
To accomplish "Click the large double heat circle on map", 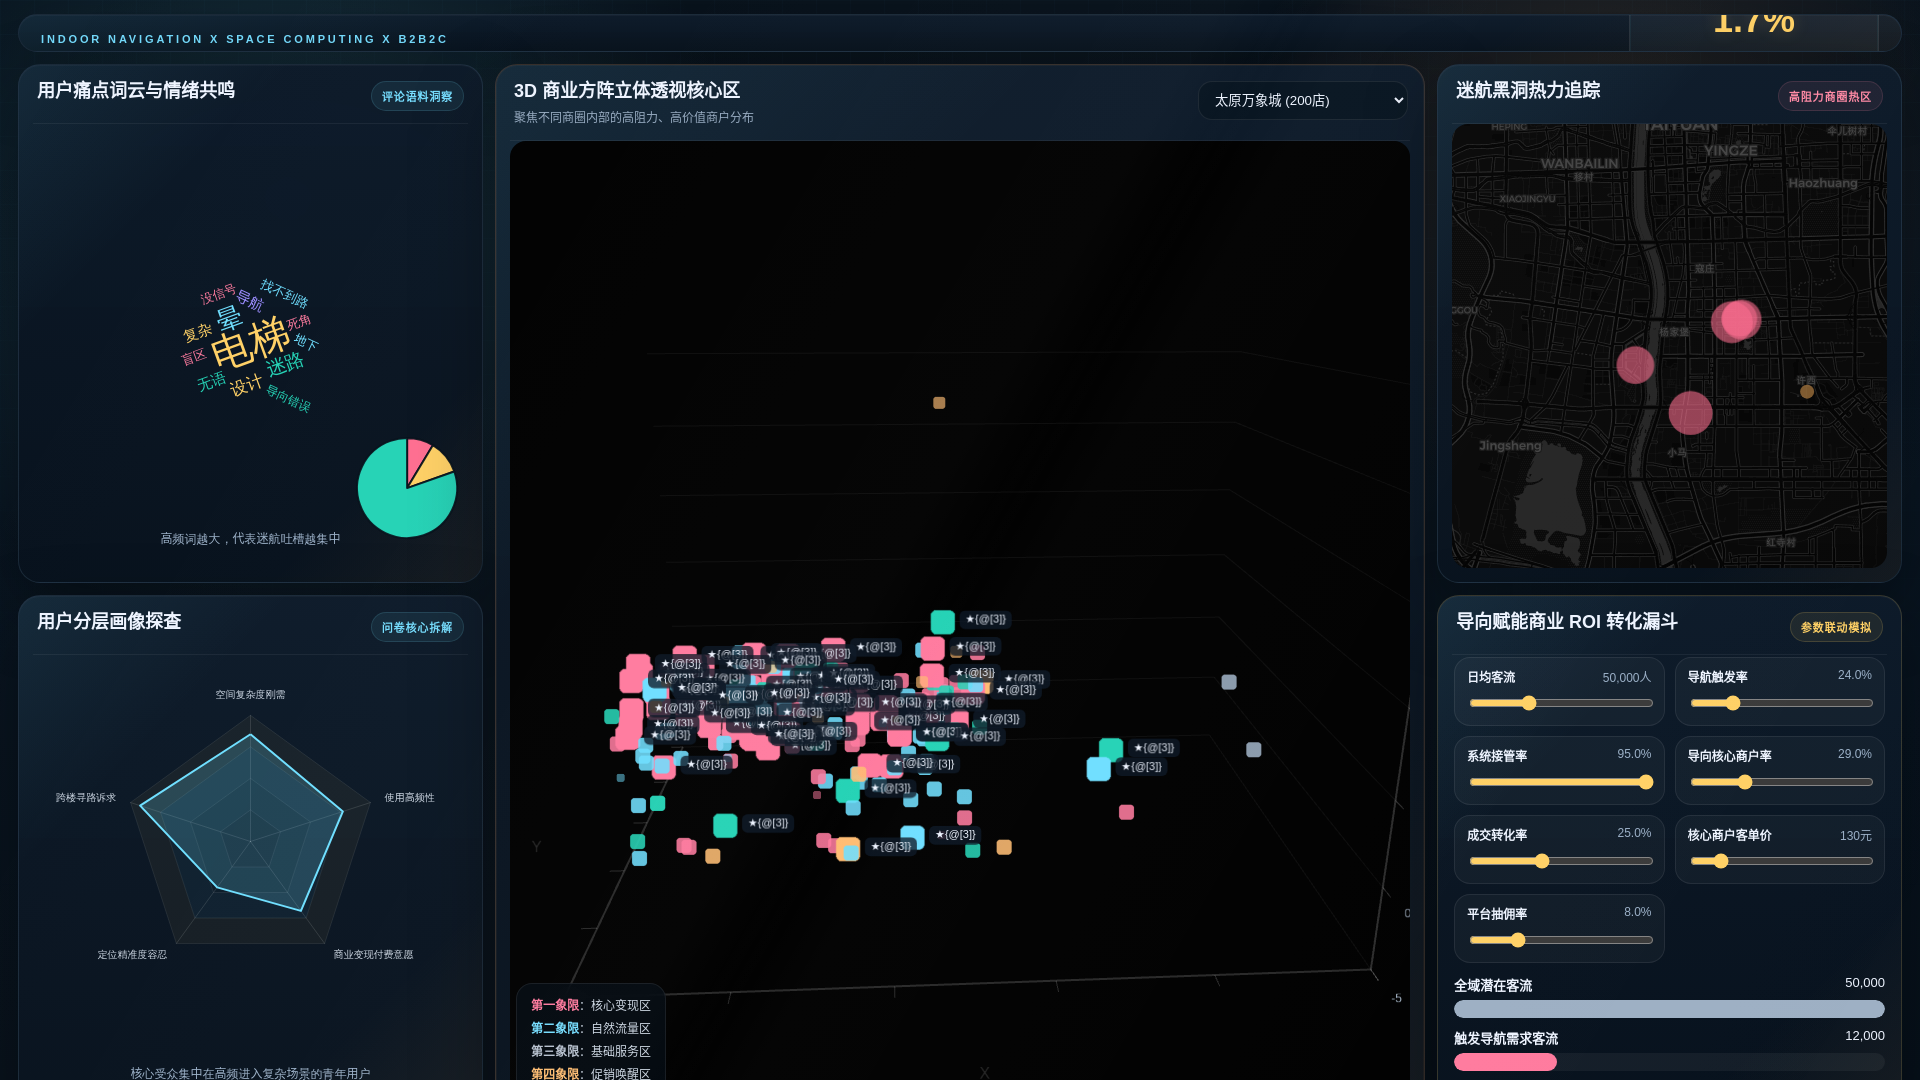I will pyautogui.click(x=1737, y=321).
